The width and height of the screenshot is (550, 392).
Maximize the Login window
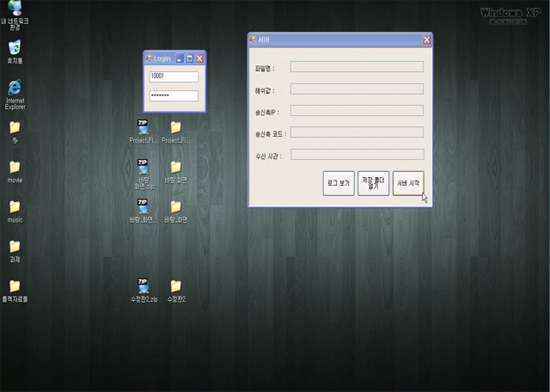click(x=189, y=59)
